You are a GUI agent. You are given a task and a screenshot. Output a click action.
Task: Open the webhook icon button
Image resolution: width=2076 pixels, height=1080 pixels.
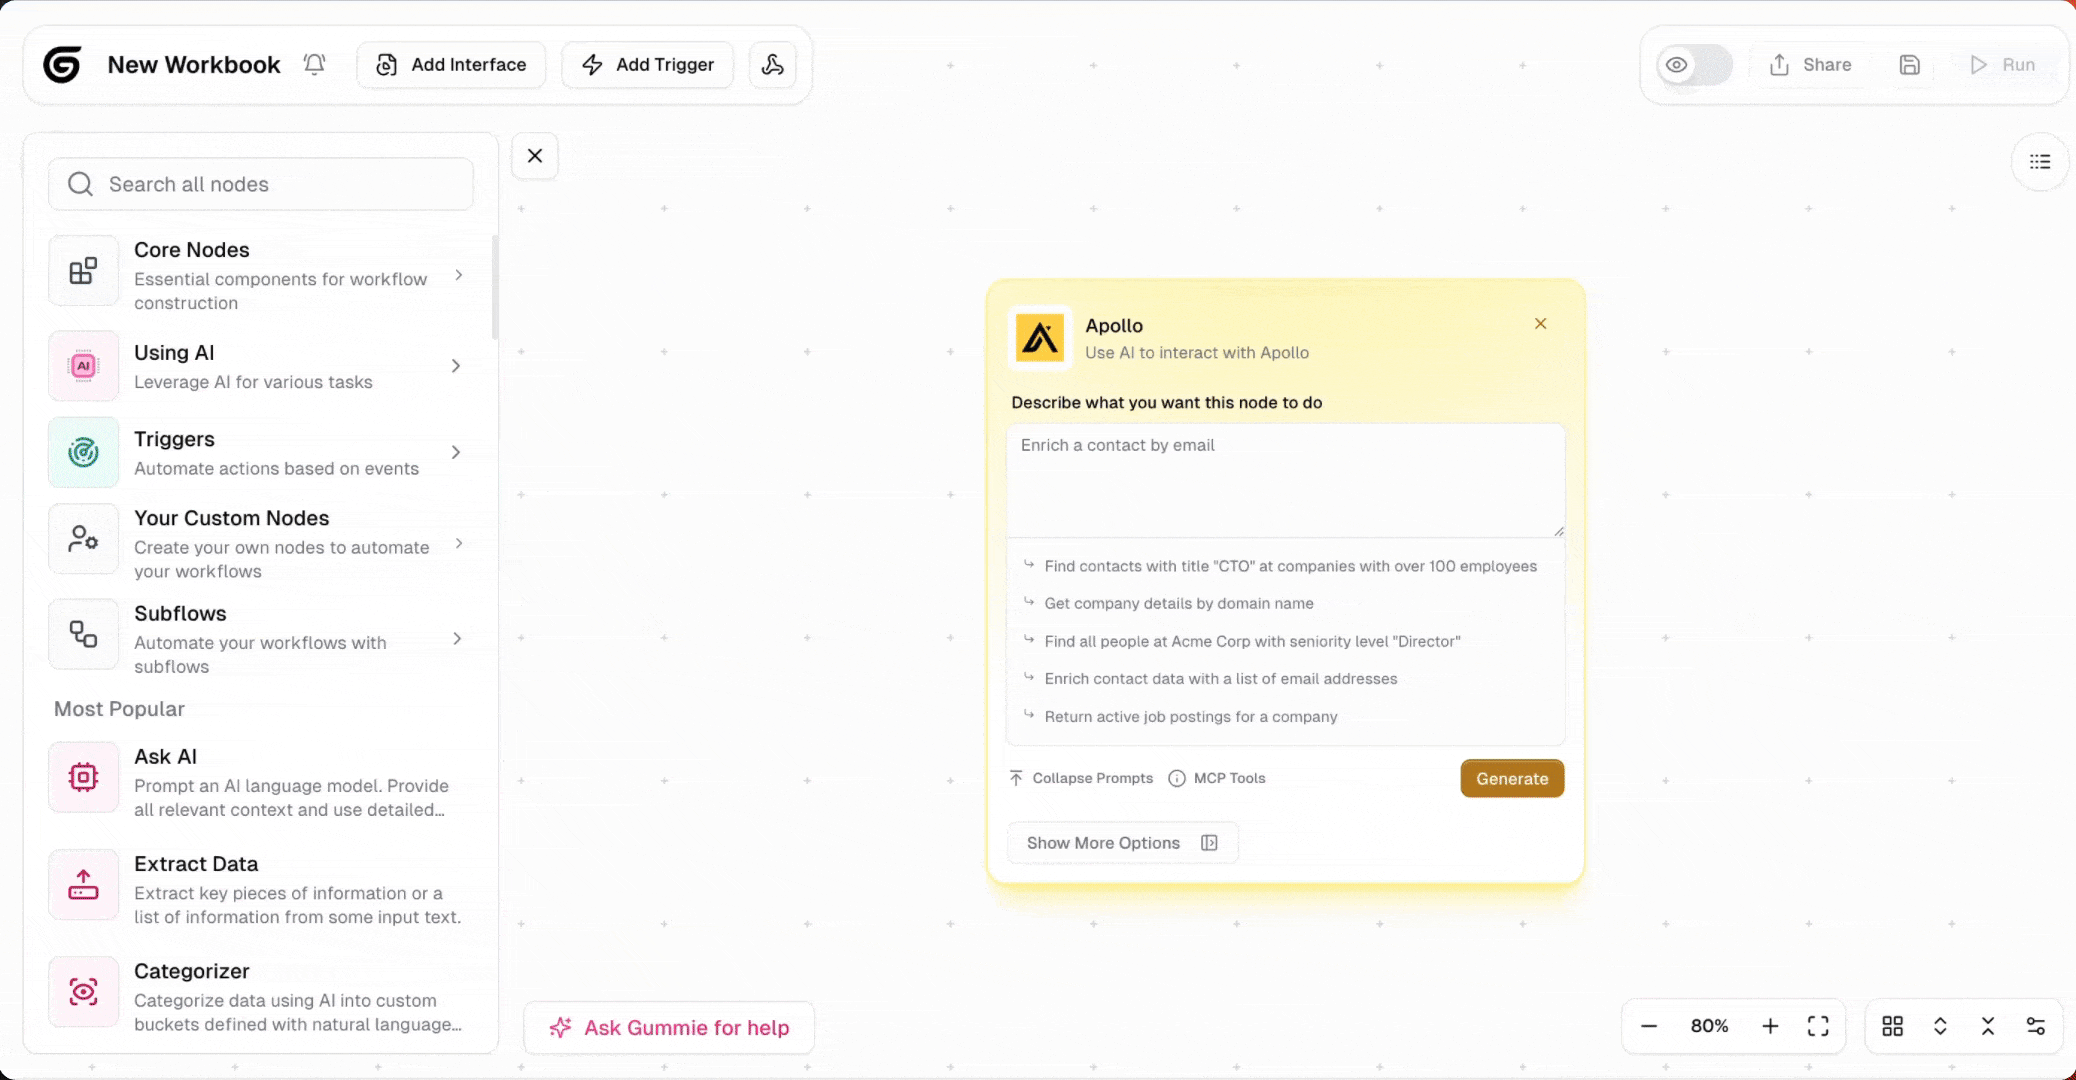pyautogui.click(x=773, y=65)
